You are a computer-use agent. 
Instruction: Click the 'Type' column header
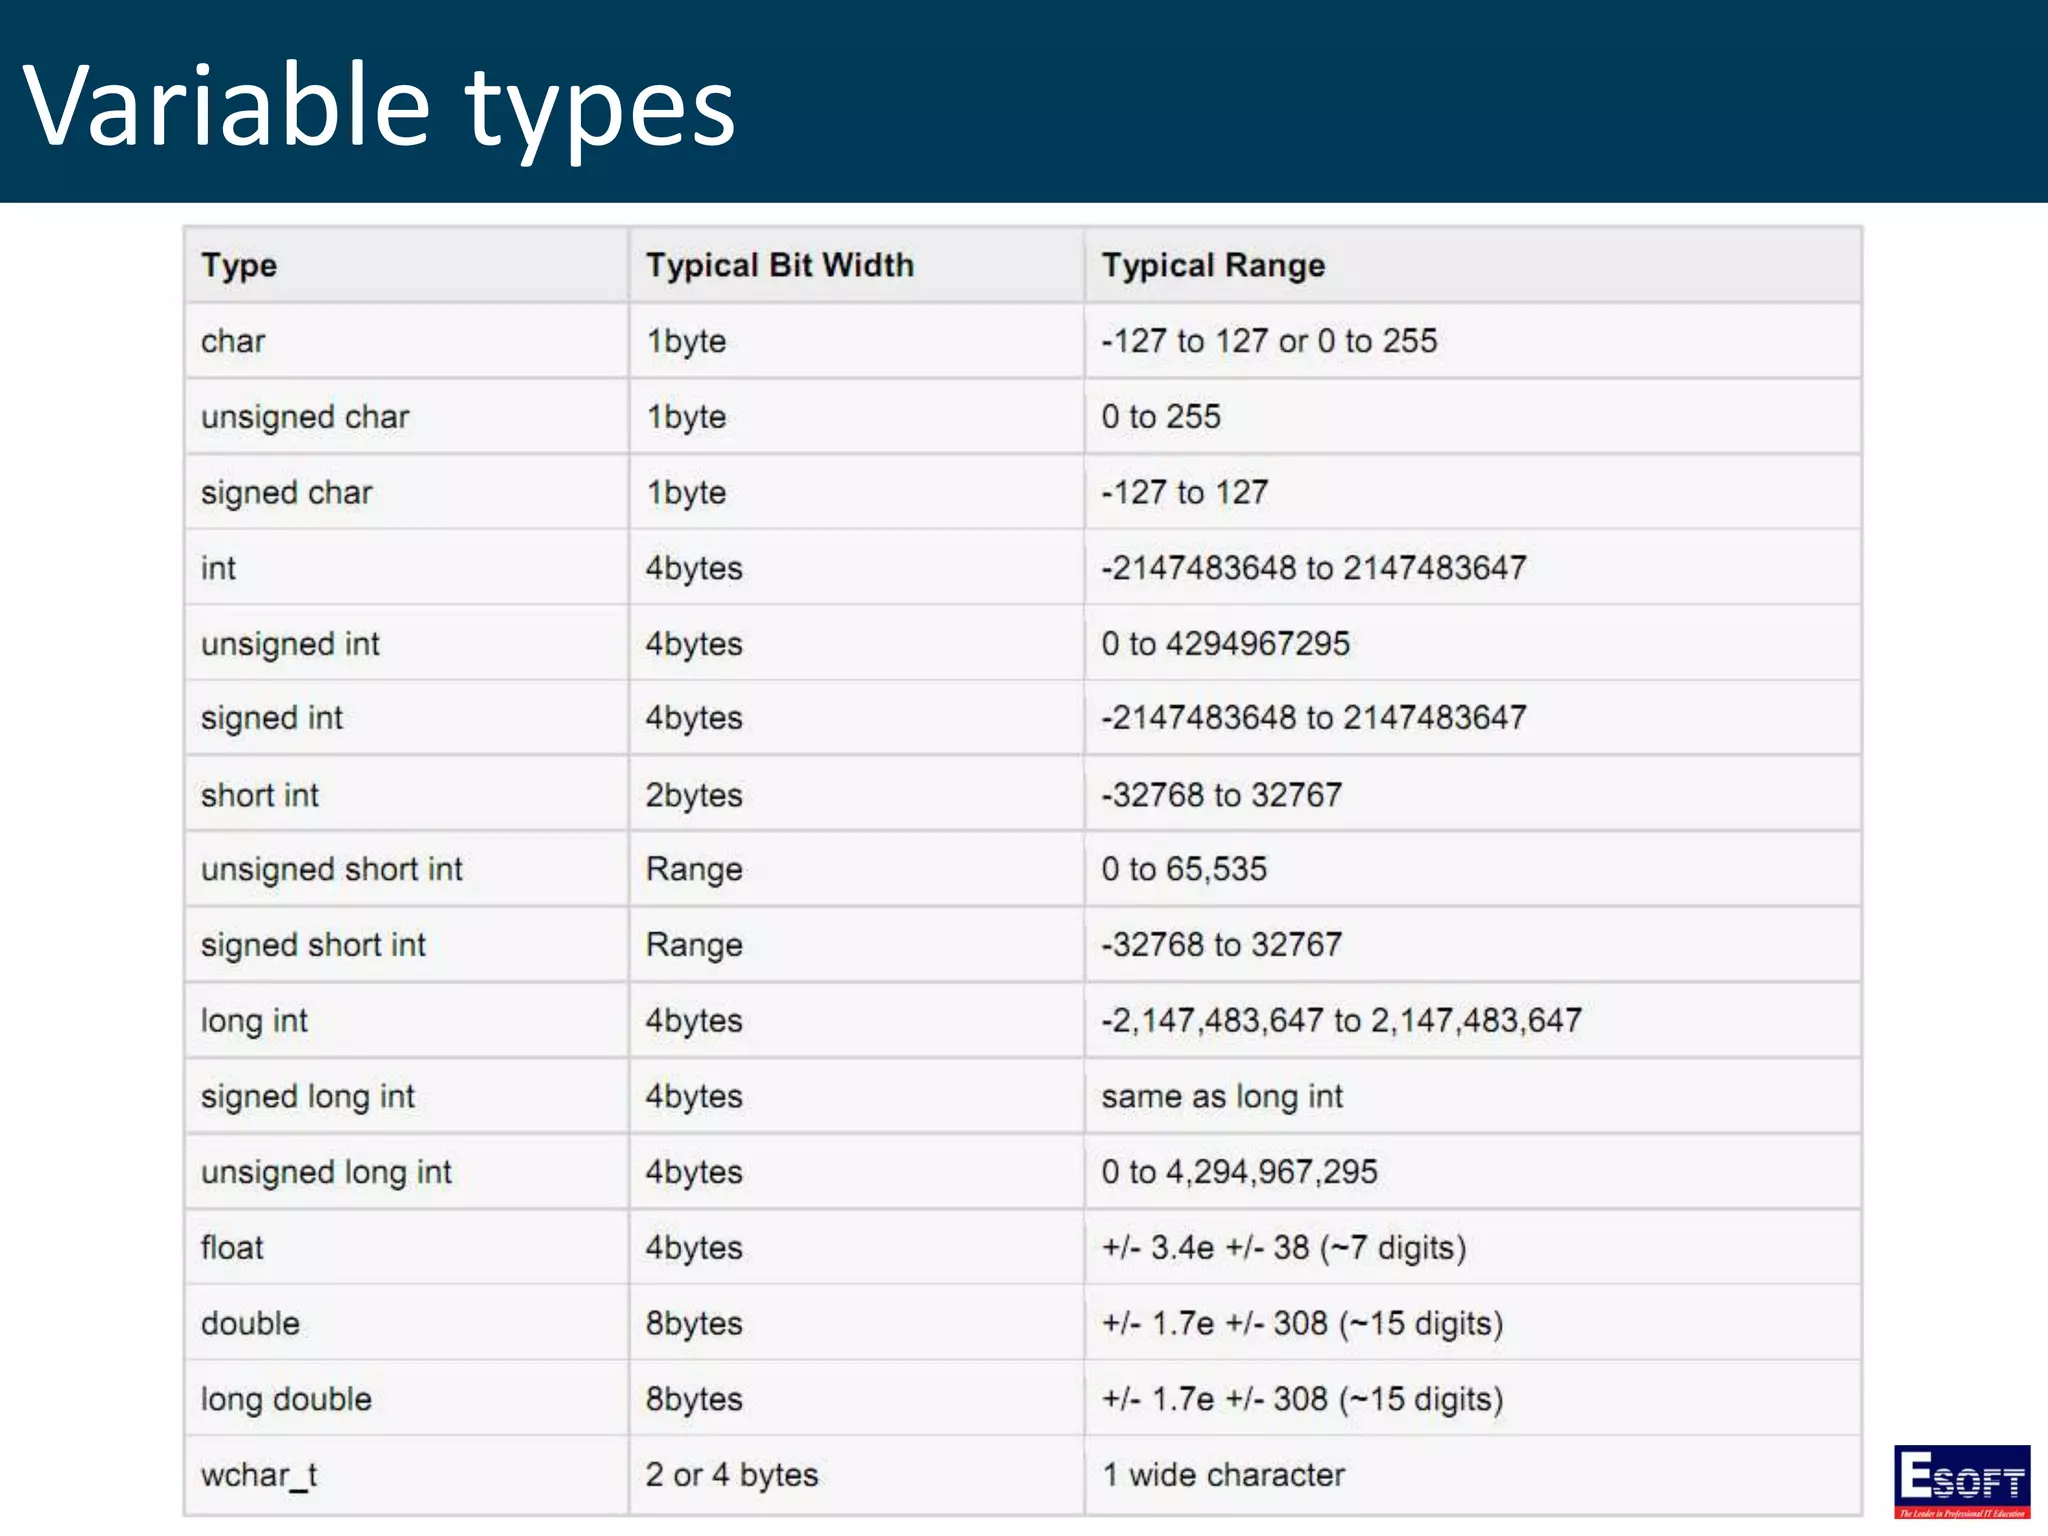click(239, 265)
